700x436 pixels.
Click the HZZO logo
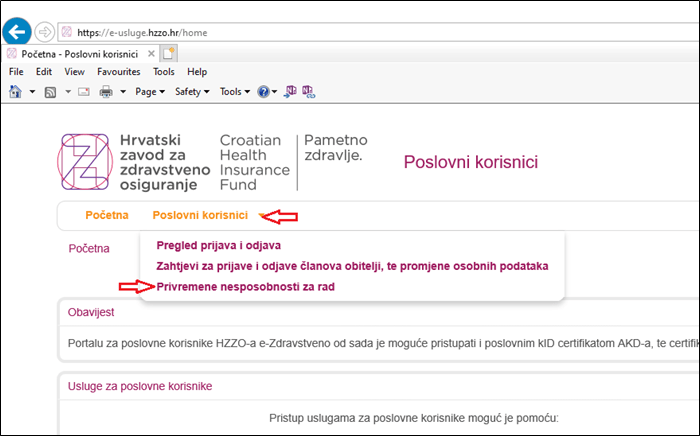click(x=86, y=161)
